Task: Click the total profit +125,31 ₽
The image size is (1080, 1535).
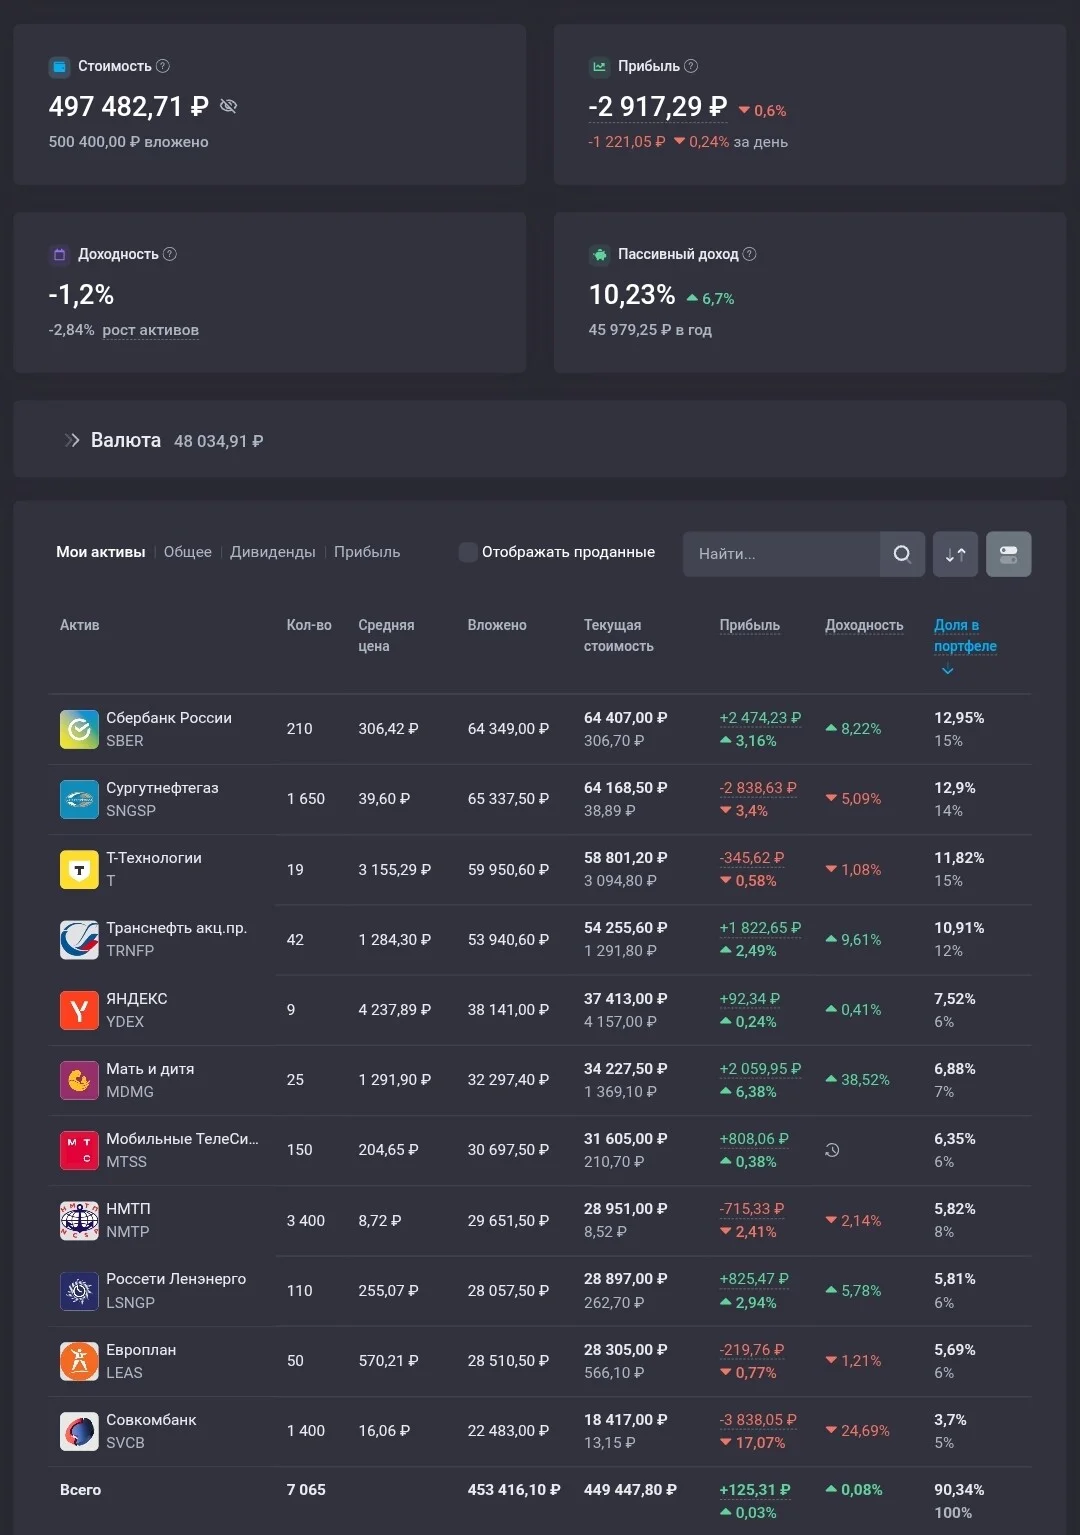Action: pos(755,1490)
